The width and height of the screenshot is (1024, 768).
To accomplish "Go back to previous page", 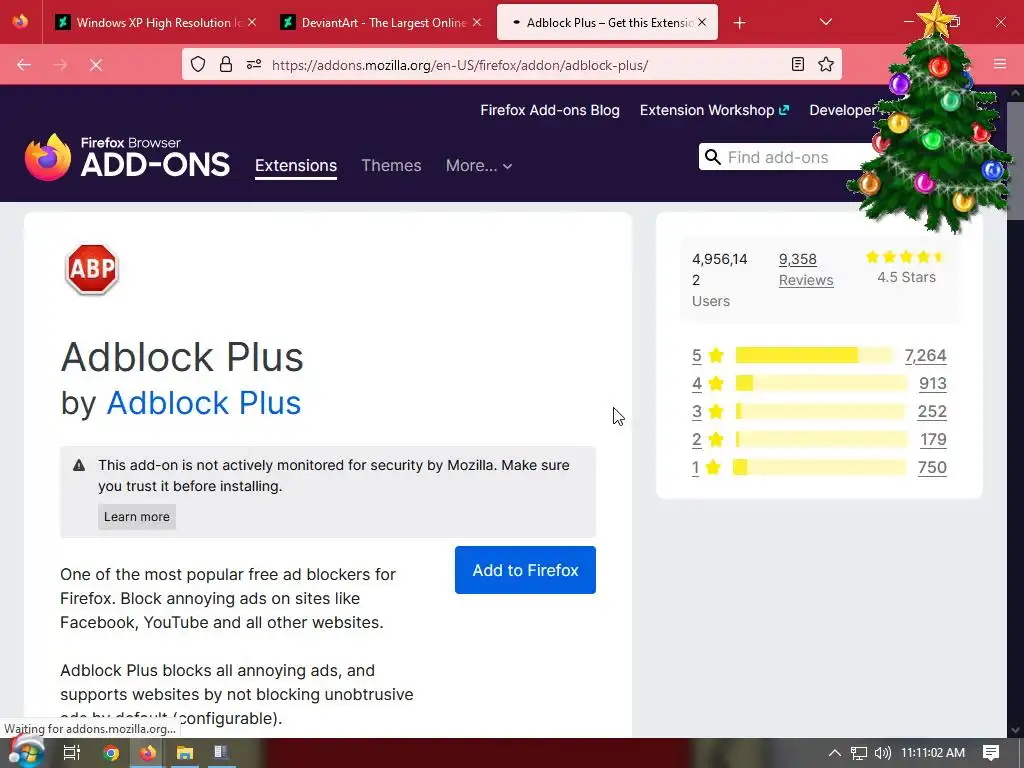I will pos(24,65).
